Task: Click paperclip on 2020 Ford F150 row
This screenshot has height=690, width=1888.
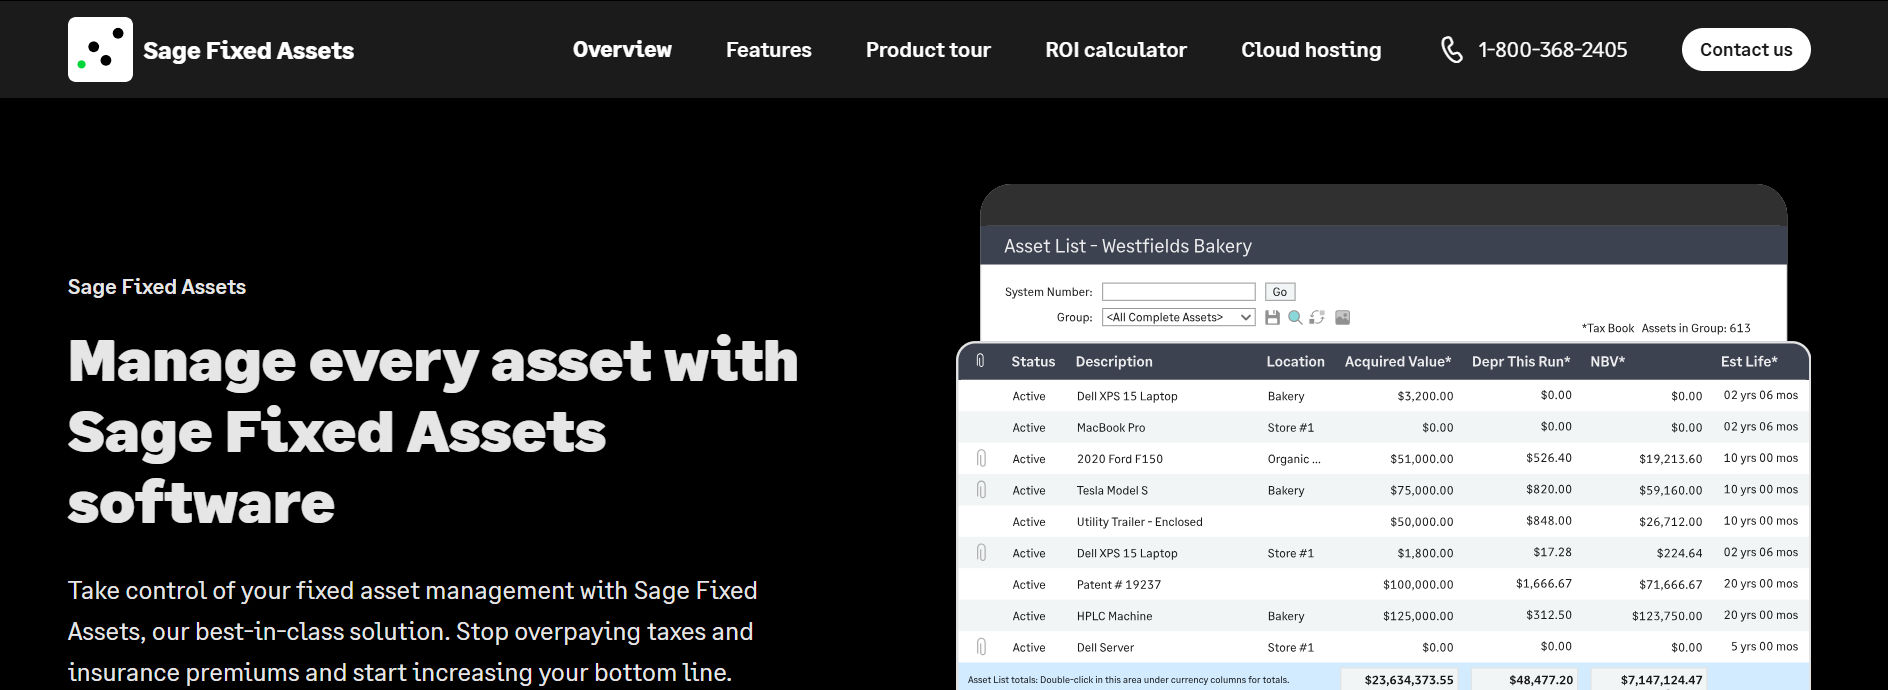Action: pyautogui.click(x=981, y=458)
